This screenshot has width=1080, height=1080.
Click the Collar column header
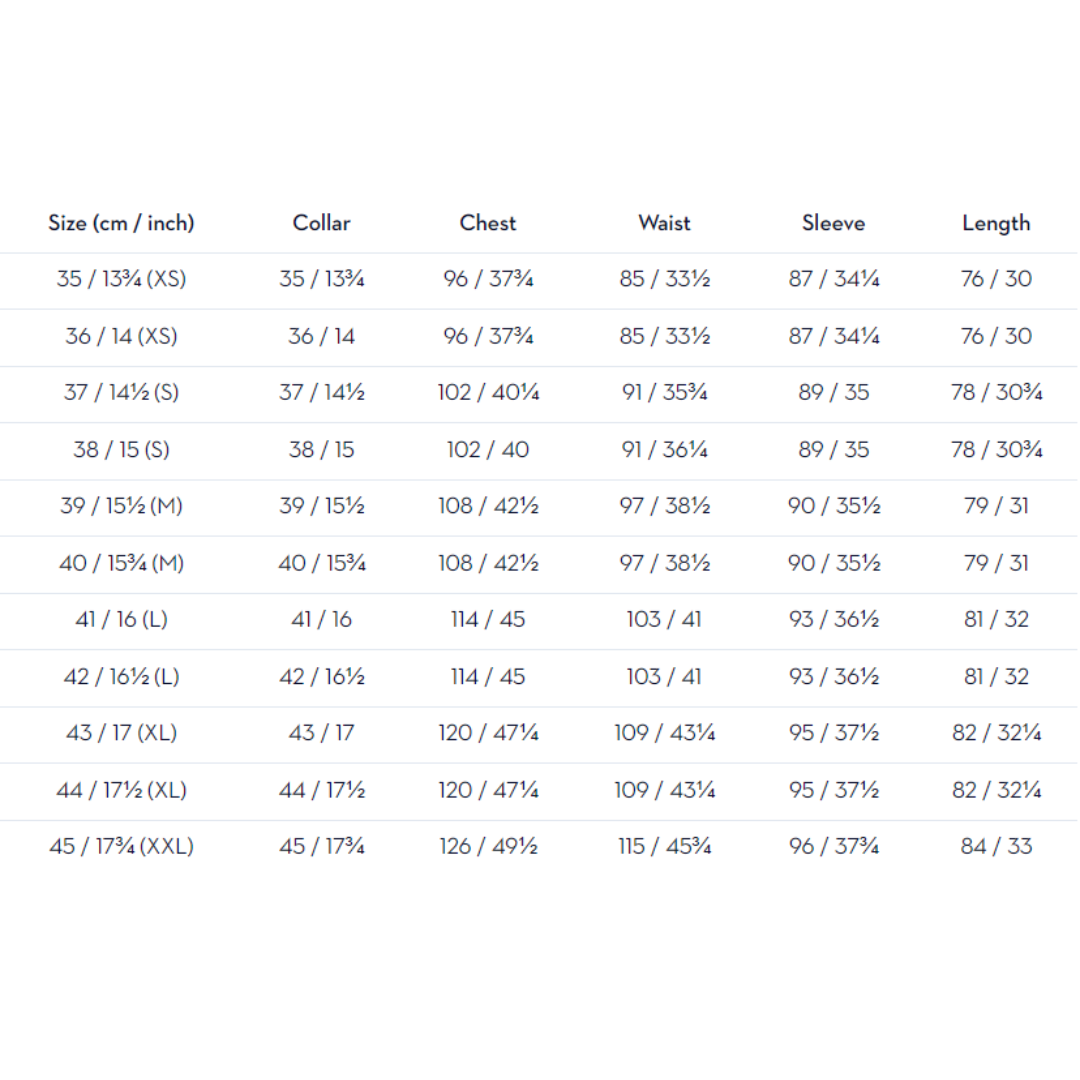pos(322,223)
